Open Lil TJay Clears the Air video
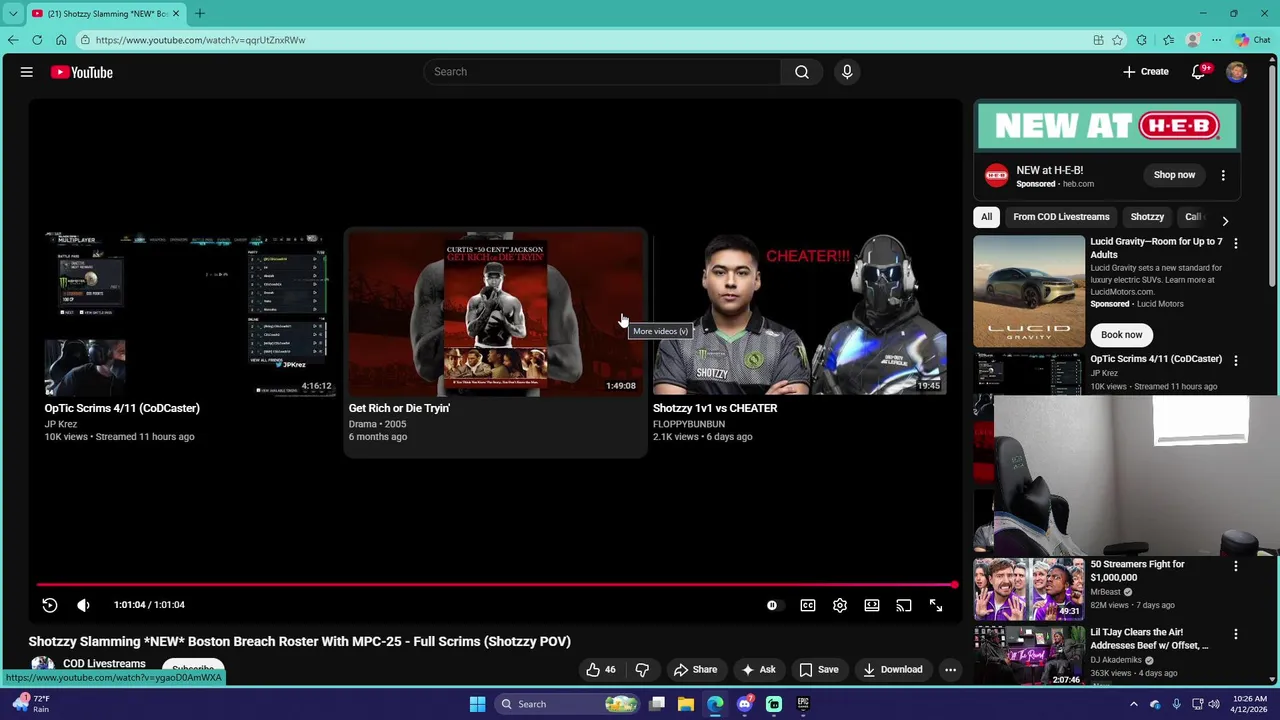Image resolution: width=1280 pixels, height=720 pixels. [x=1149, y=639]
